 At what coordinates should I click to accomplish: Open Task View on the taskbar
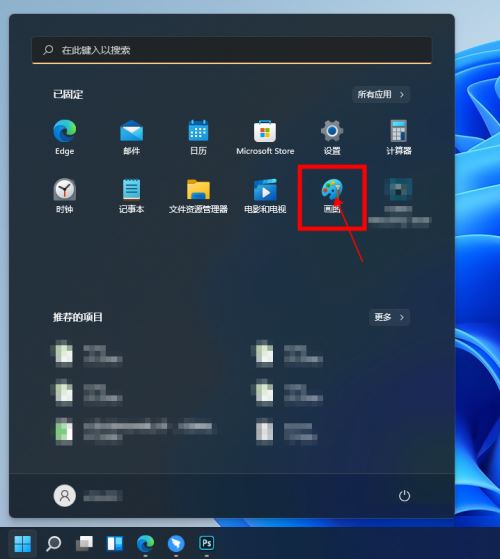point(84,543)
